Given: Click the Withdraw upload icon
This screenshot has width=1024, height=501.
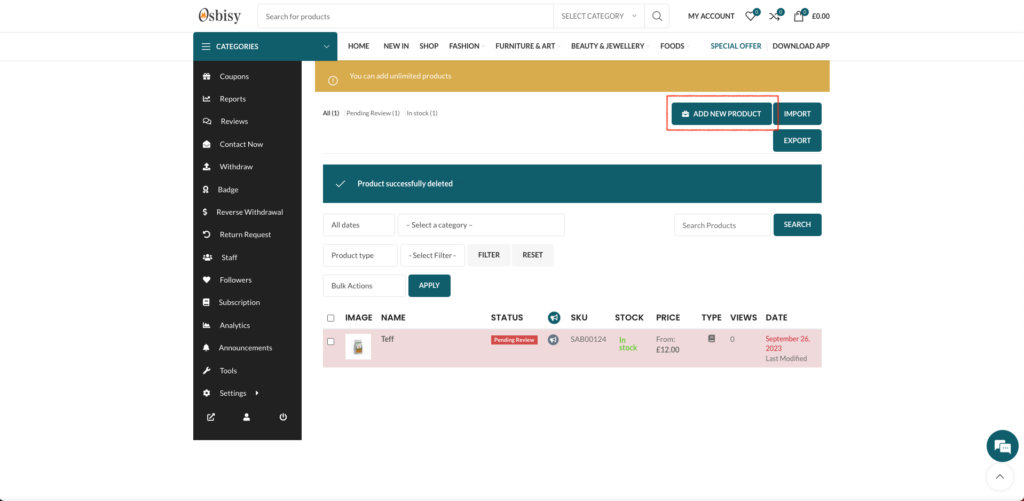Looking at the screenshot, I should coord(206,167).
